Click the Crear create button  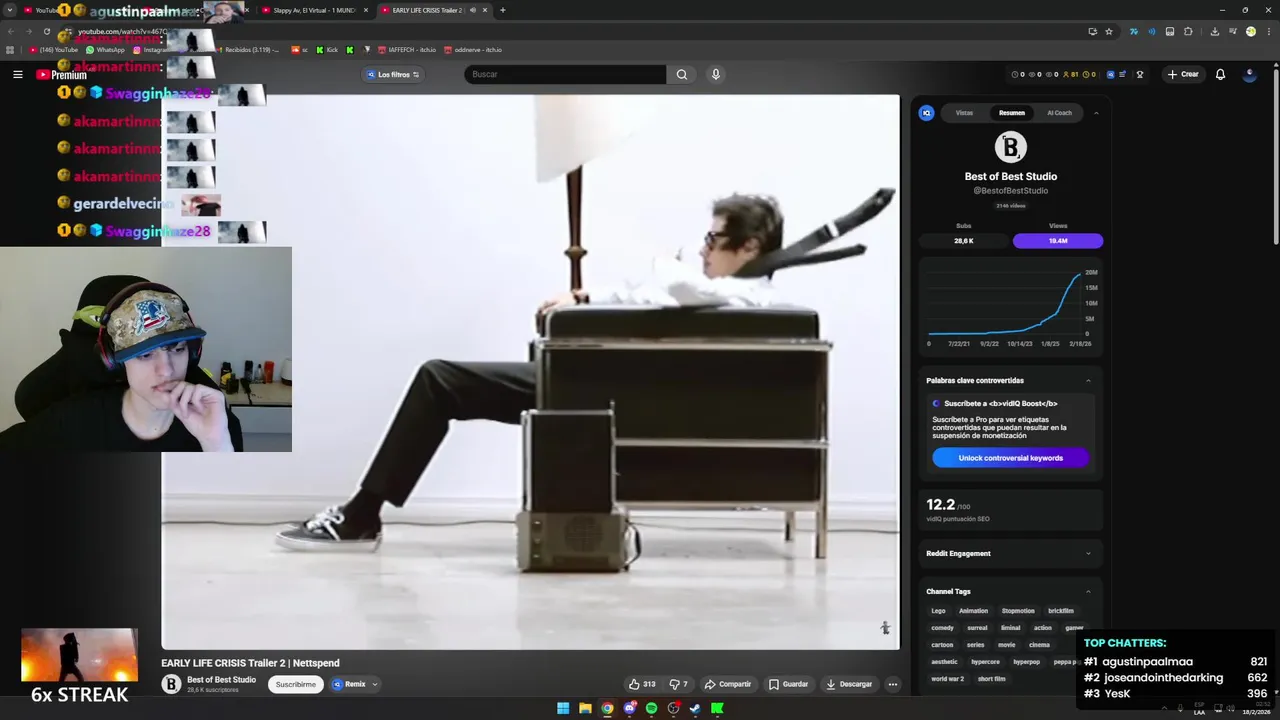pyautogui.click(x=1182, y=74)
